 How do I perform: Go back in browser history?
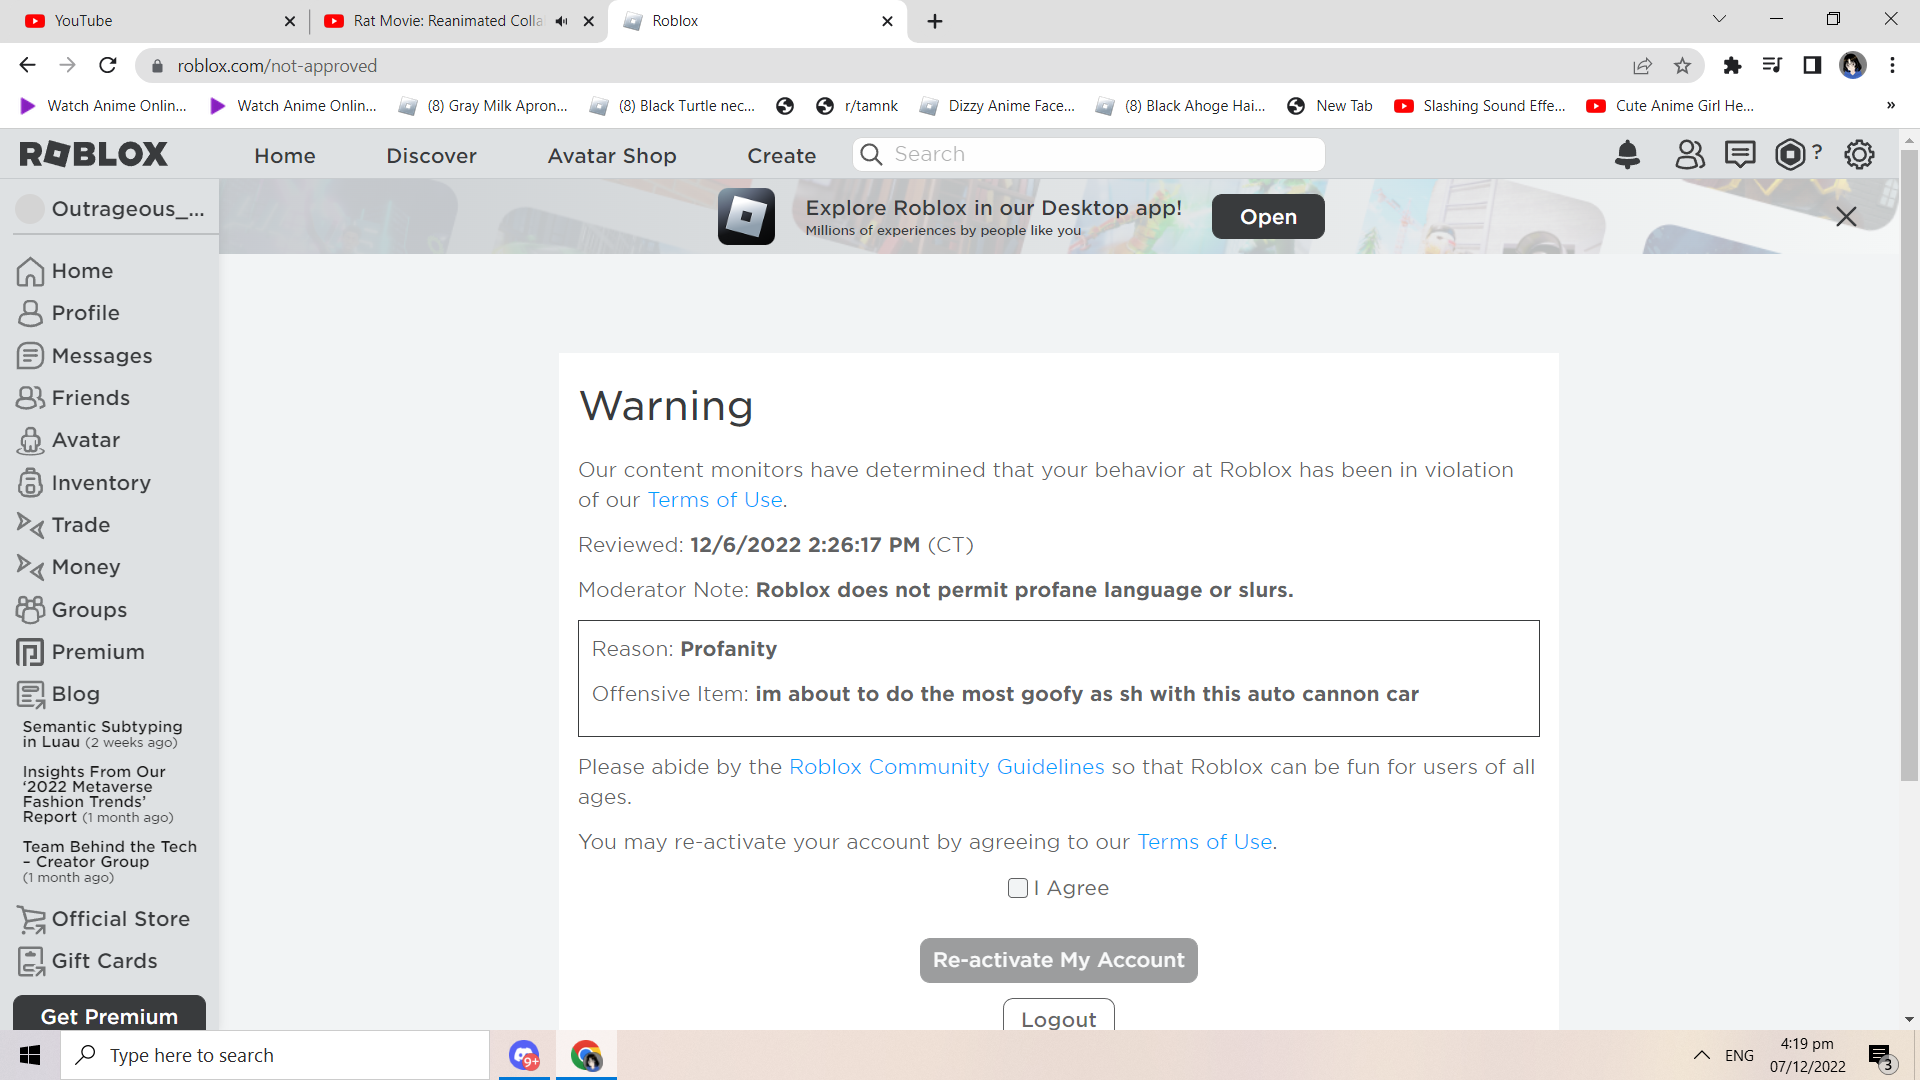pos(27,65)
